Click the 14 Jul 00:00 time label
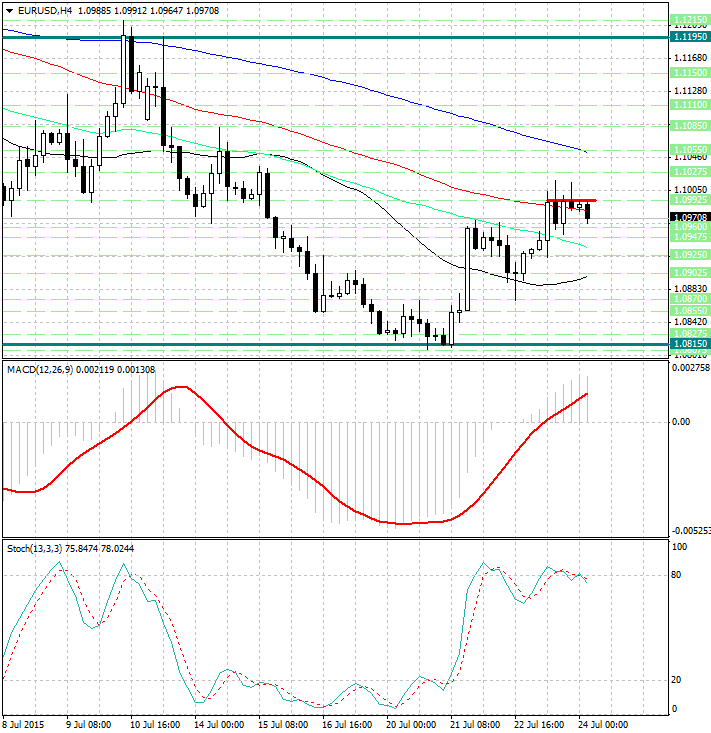 [x=219, y=725]
